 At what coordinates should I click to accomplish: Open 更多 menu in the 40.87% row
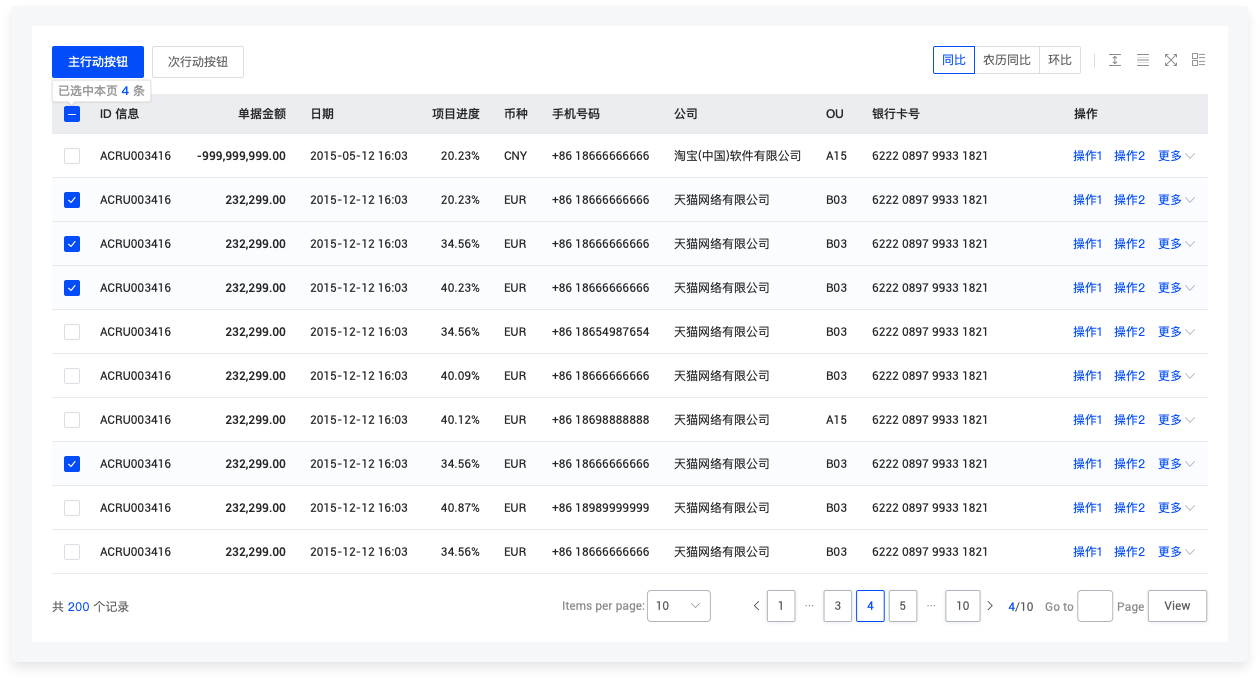tap(1176, 508)
